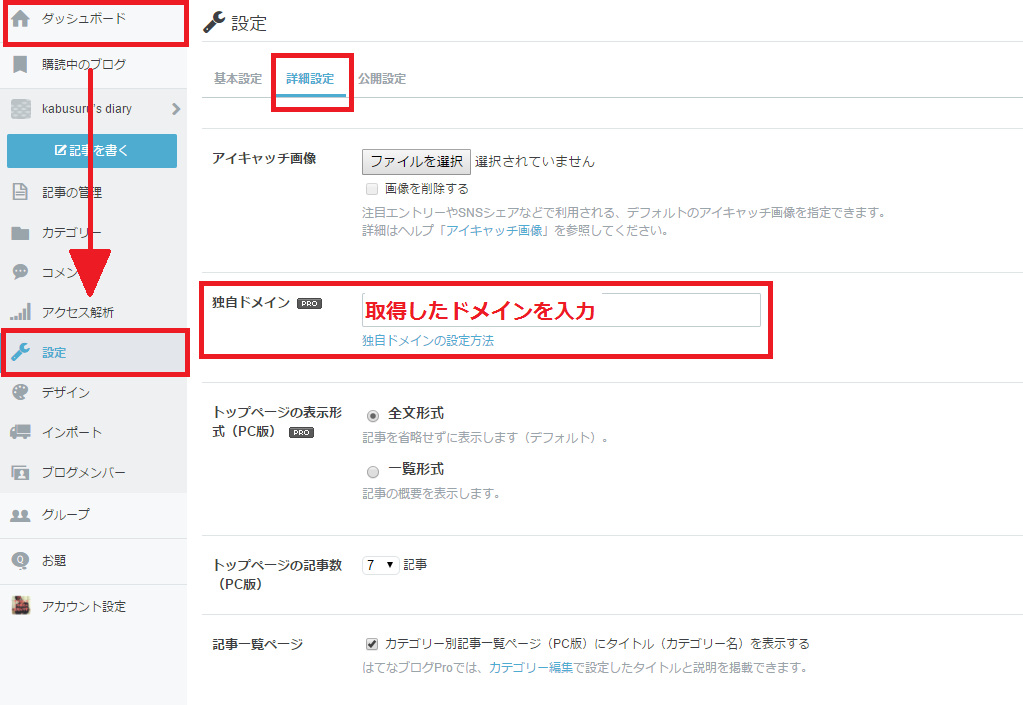The height and width of the screenshot is (705, 1023).
Task: Click the bookmark icon for 購読中のブログ
Action: [20, 64]
